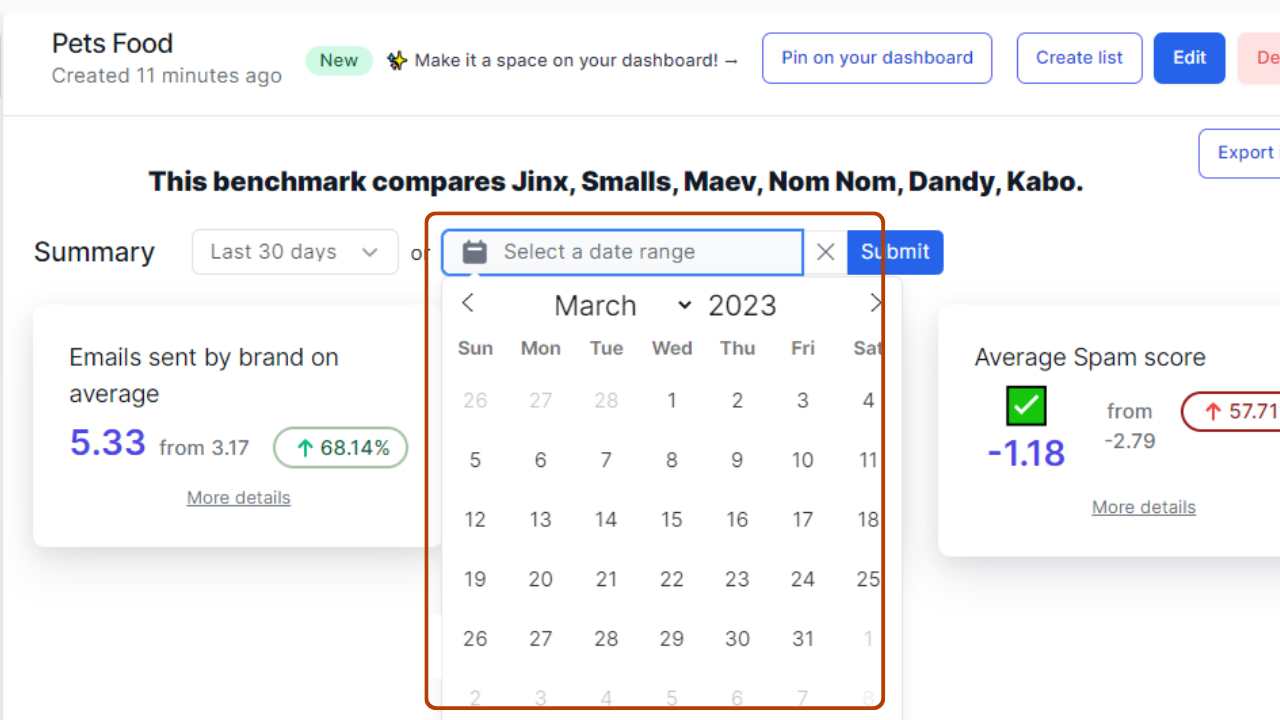Click the Created 11 minutes ago text
Screen dimensions: 1280x720
pyautogui.click(x=166, y=76)
